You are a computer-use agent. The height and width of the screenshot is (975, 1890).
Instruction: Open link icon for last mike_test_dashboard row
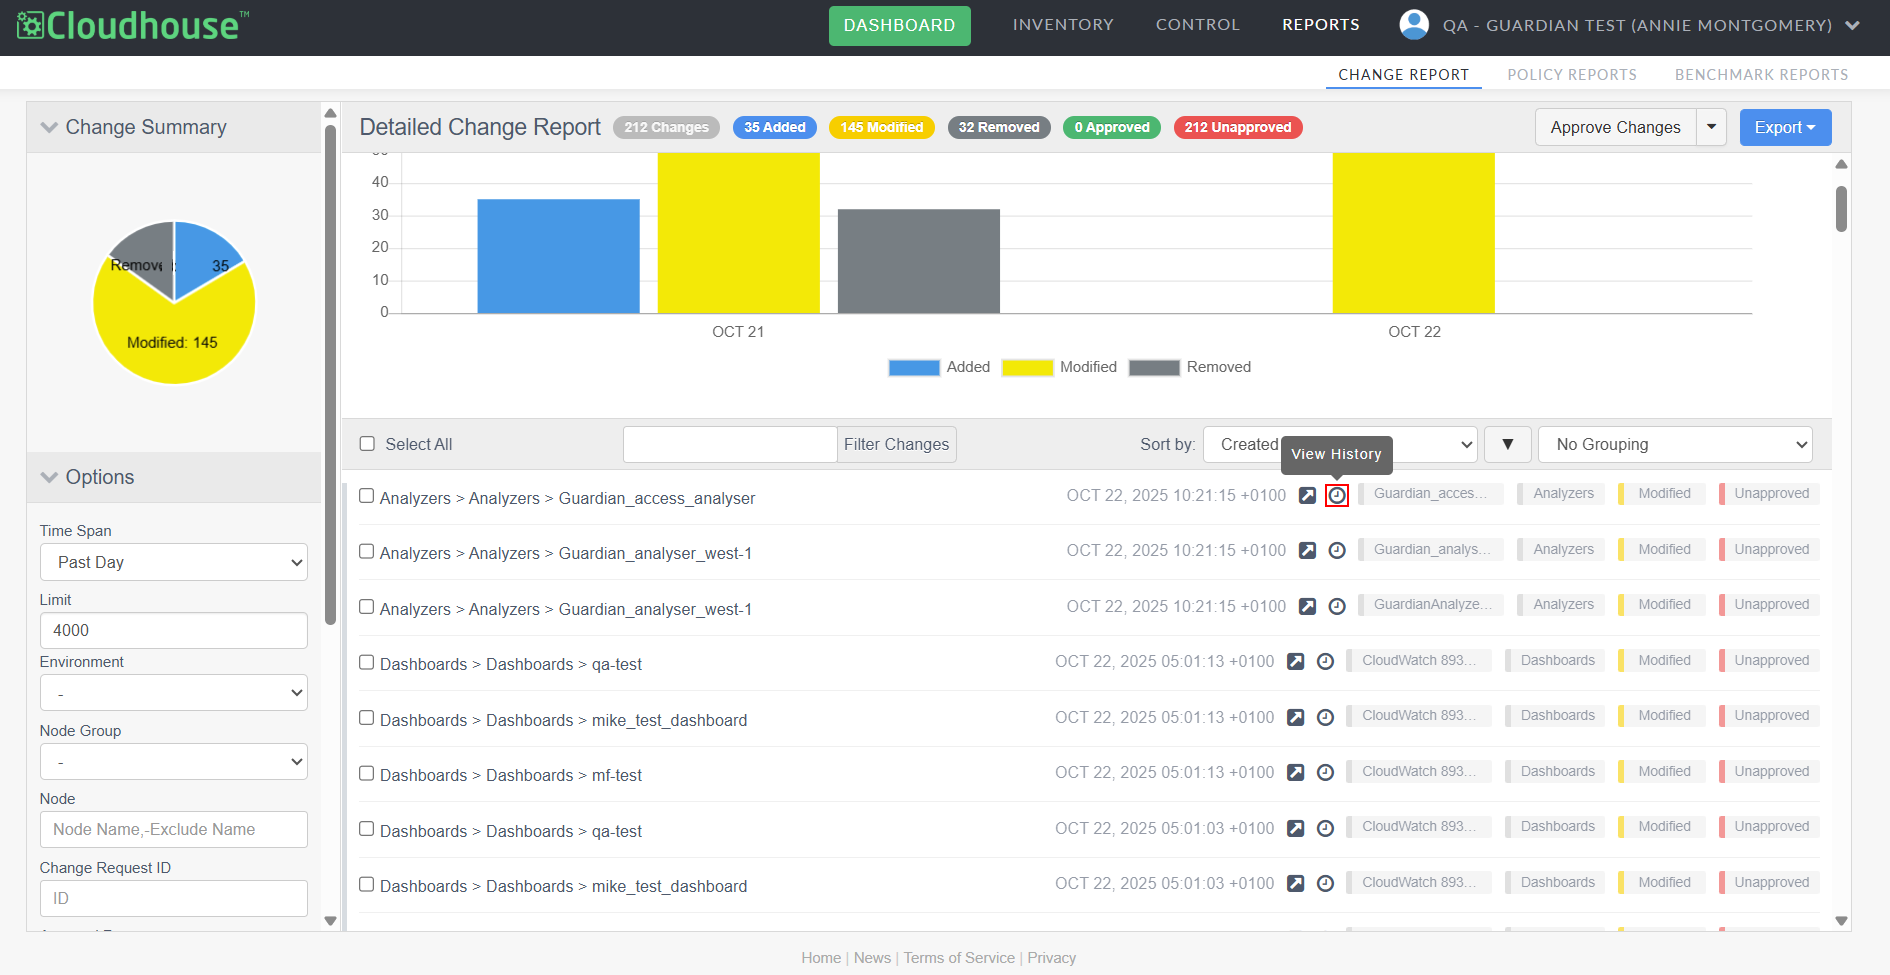pos(1295,883)
